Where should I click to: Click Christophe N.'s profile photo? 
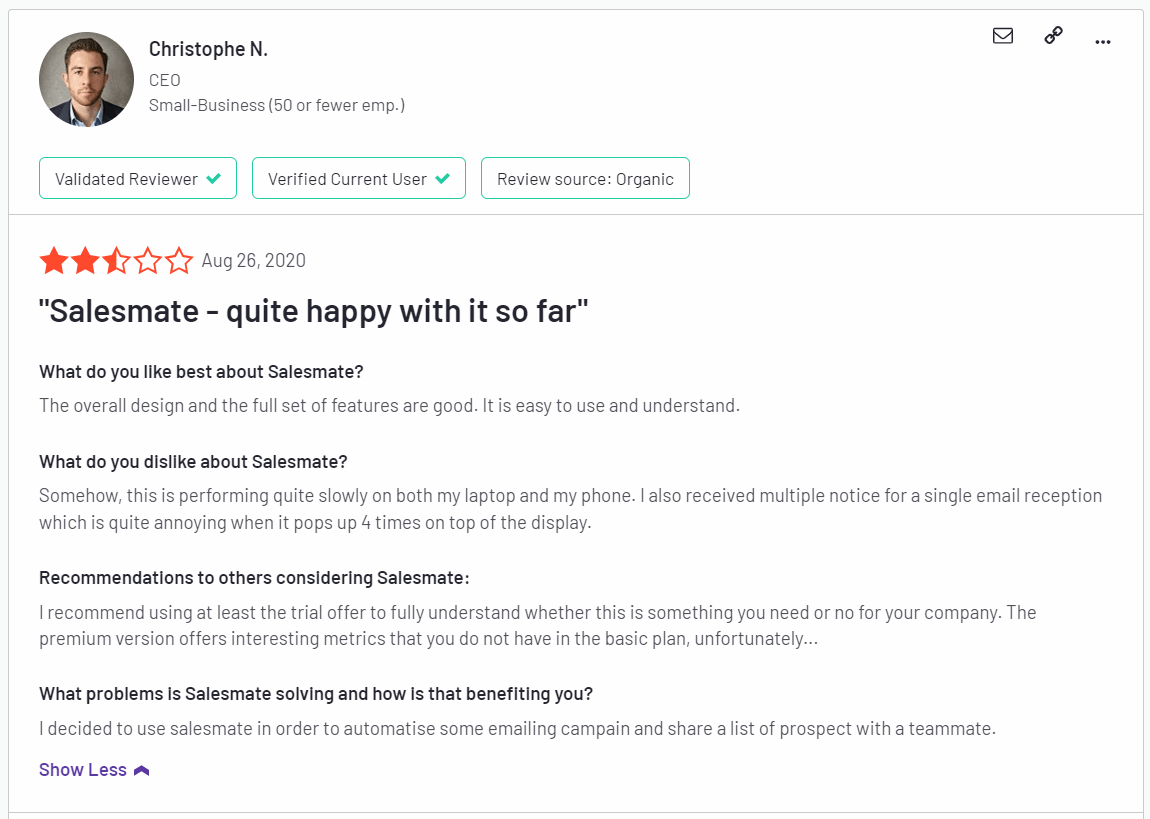[87, 79]
